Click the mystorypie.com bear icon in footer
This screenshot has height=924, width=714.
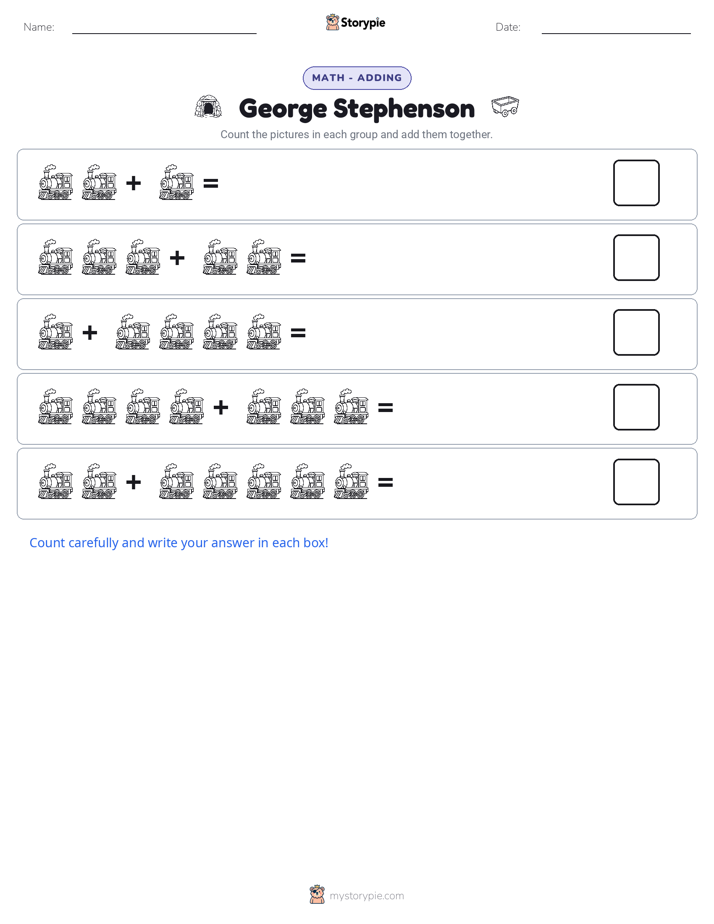pos(317,895)
